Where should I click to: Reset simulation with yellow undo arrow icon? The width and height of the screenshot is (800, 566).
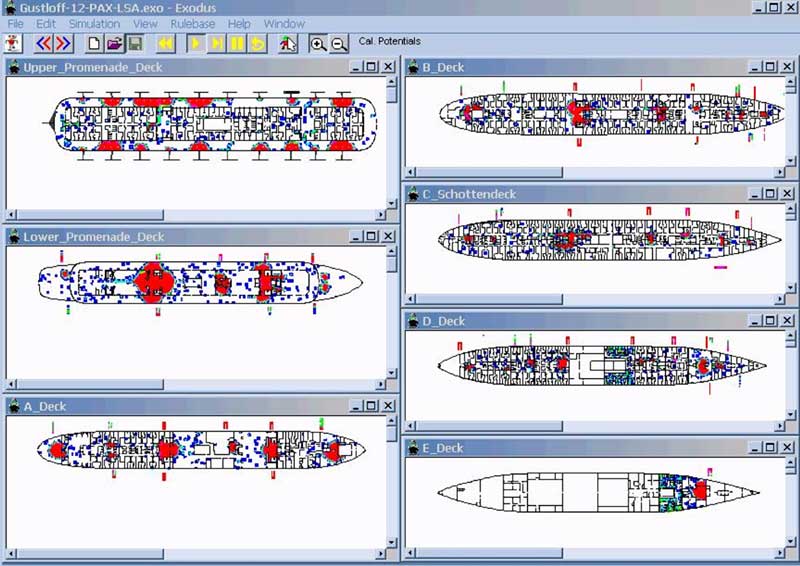click(x=258, y=43)
